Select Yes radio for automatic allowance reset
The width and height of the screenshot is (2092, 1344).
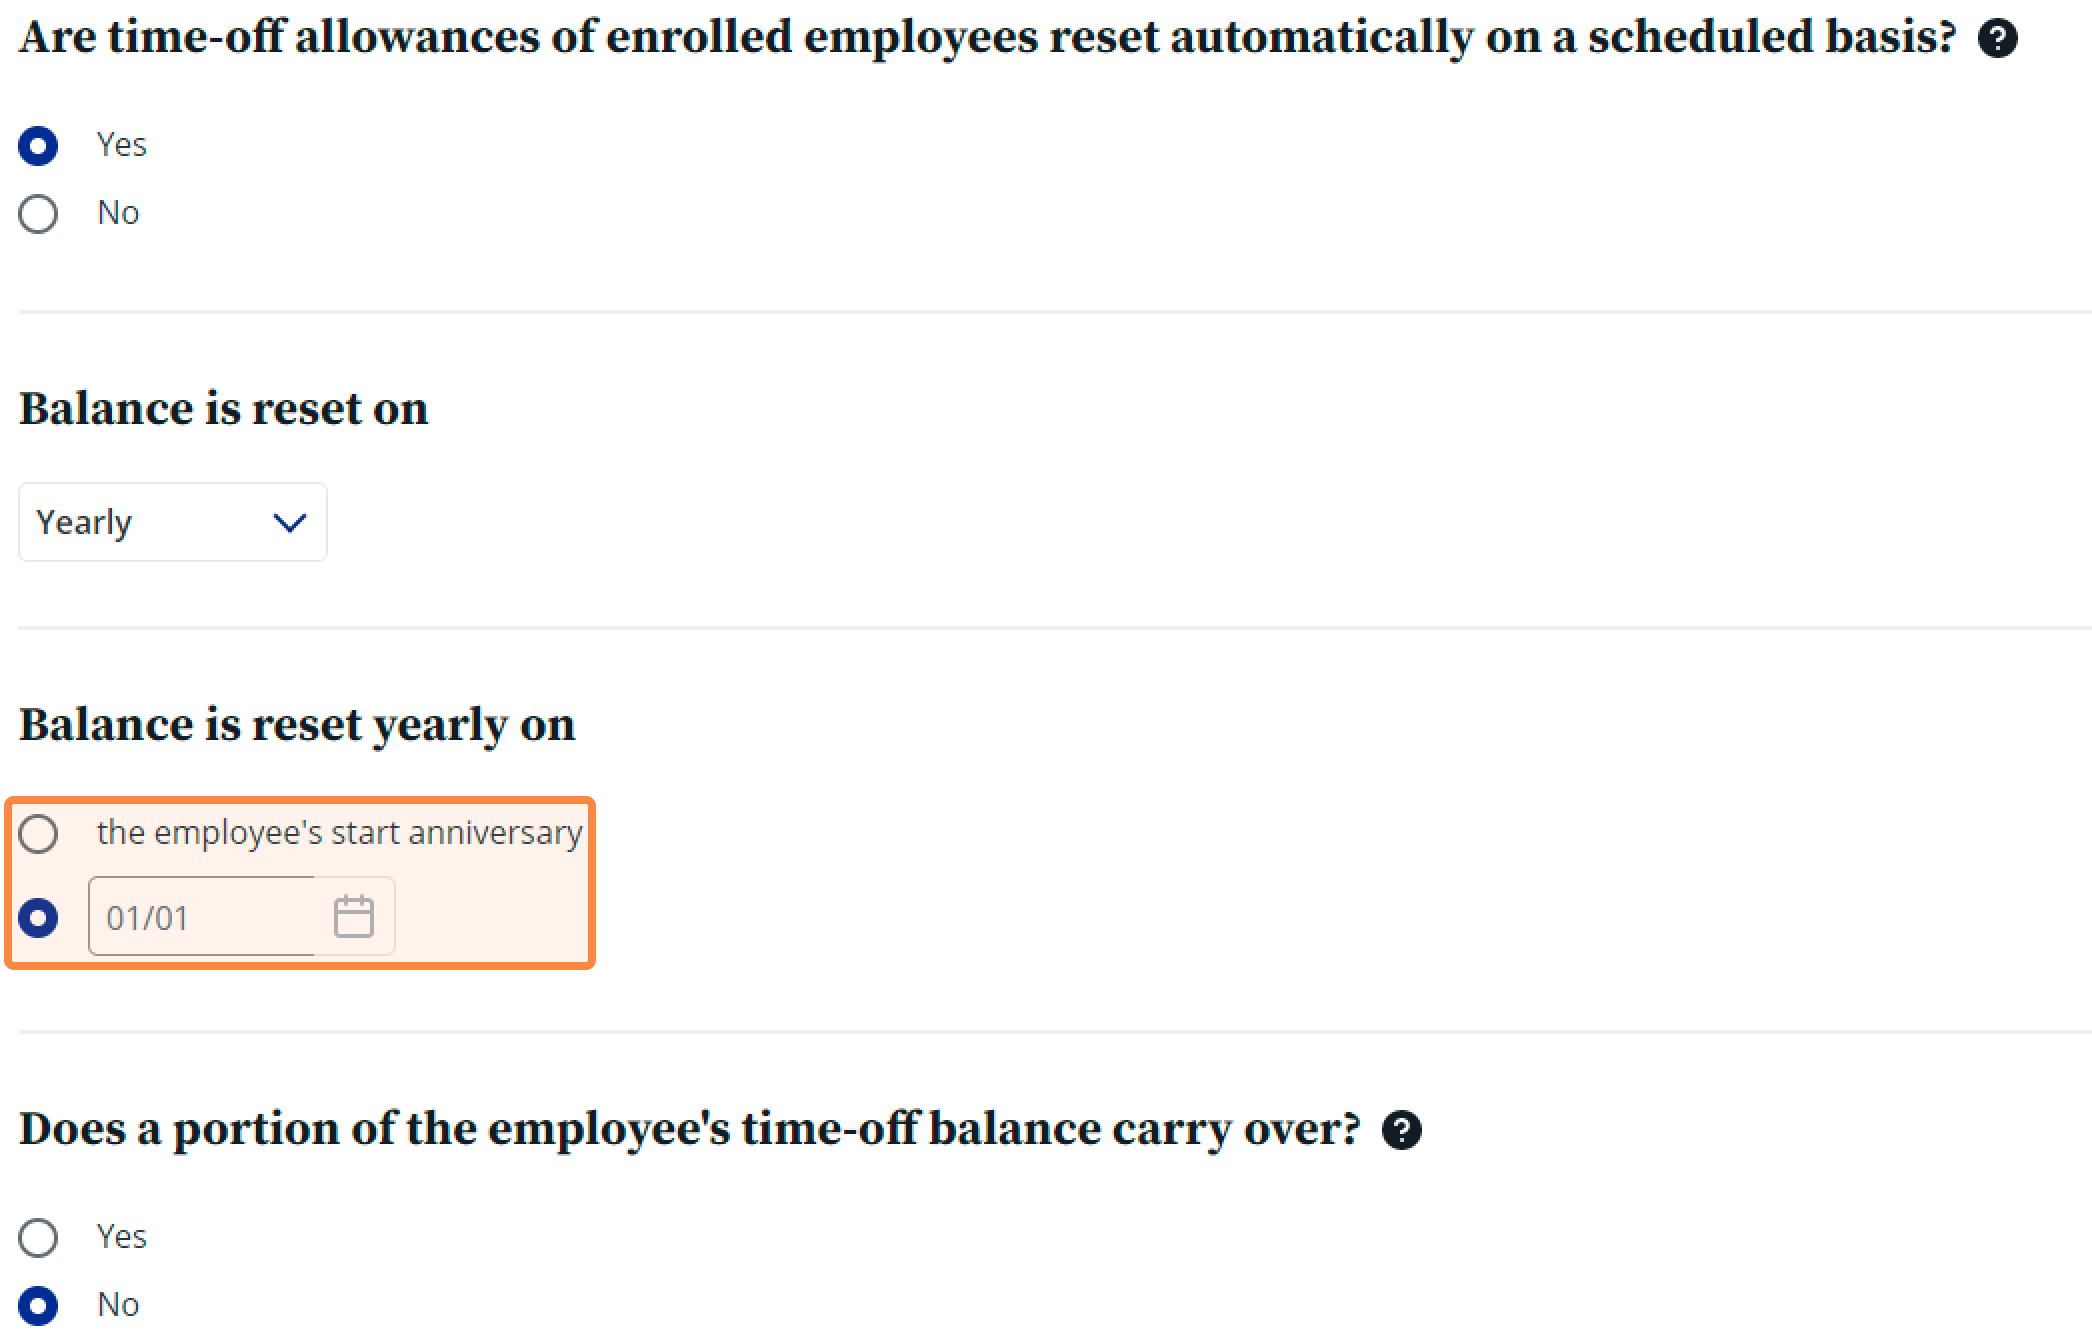38,146
